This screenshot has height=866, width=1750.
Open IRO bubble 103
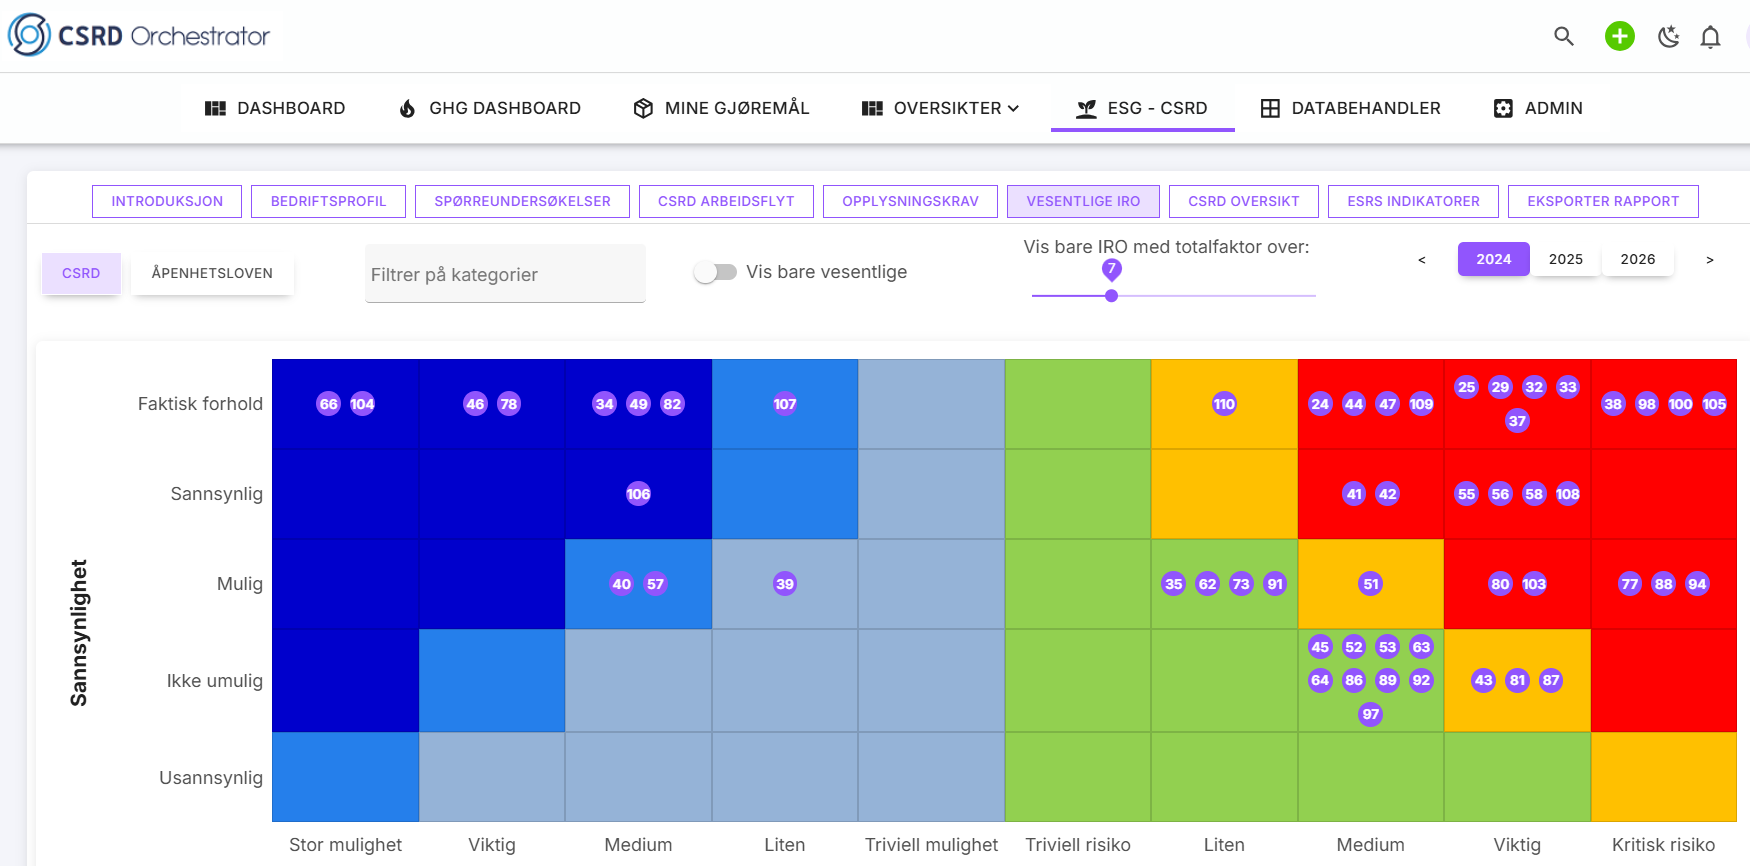point(1534,584)
